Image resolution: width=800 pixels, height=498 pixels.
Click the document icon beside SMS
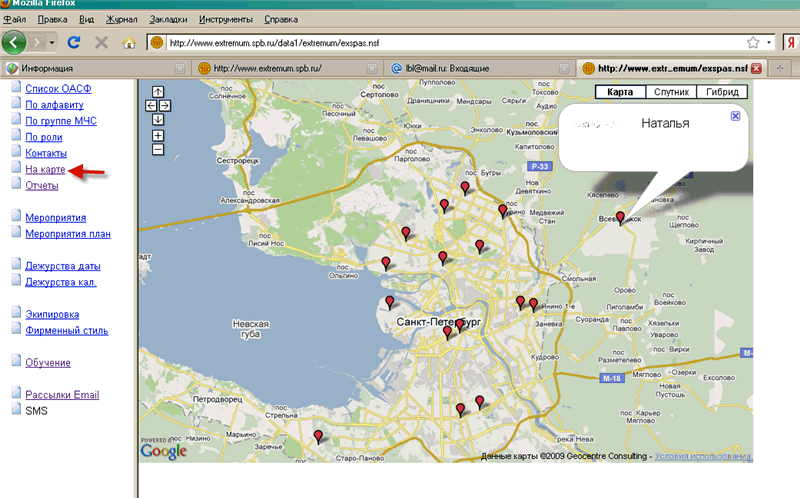point(16,409)
